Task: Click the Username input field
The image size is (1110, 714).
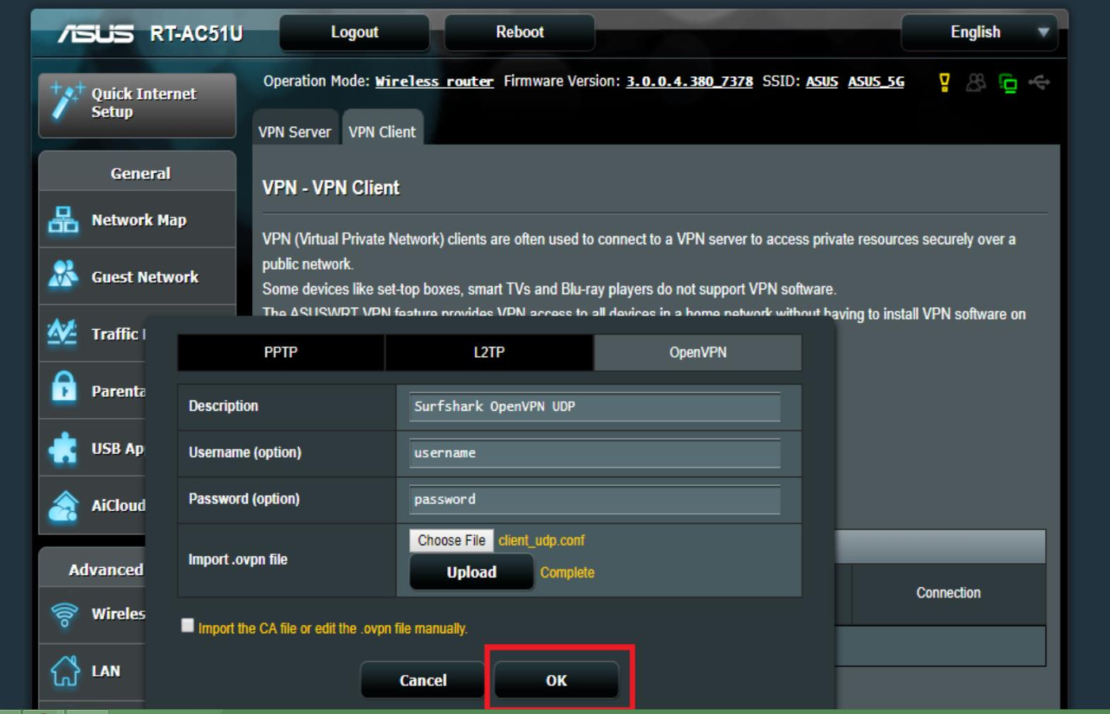Action: pos(595,452)
